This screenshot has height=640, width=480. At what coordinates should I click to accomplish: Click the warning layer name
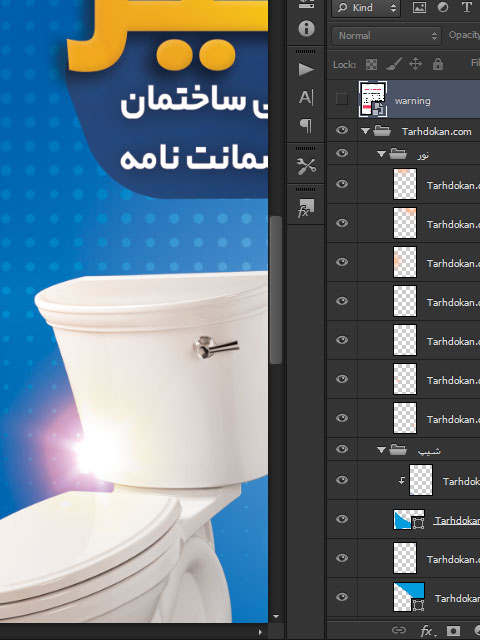coord(413,101)
